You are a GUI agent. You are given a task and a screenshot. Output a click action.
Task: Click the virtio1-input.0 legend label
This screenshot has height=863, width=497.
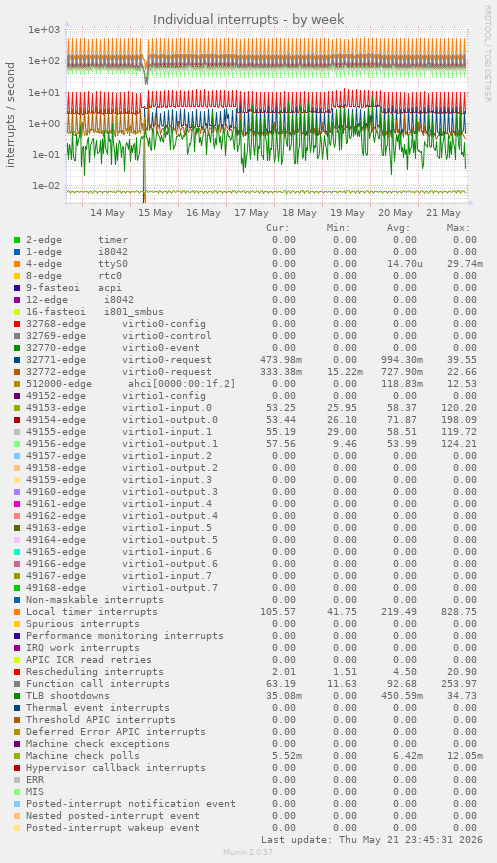(167, 408)
